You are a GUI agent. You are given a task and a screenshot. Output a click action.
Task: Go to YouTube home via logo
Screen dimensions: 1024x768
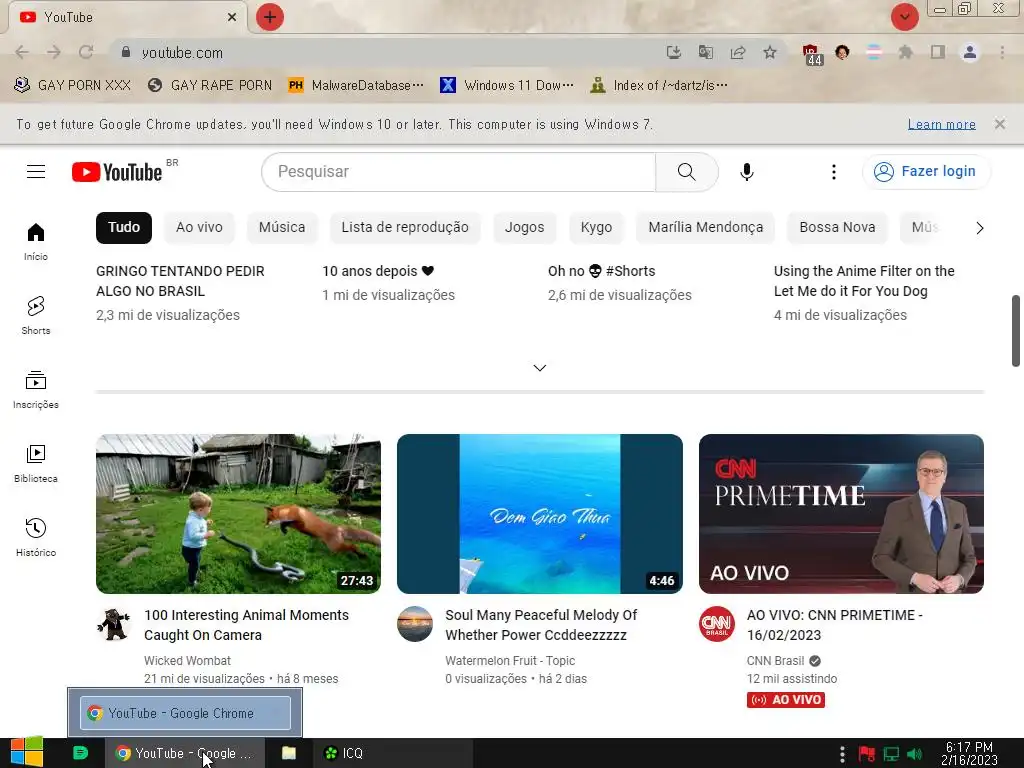pos(117,172)
